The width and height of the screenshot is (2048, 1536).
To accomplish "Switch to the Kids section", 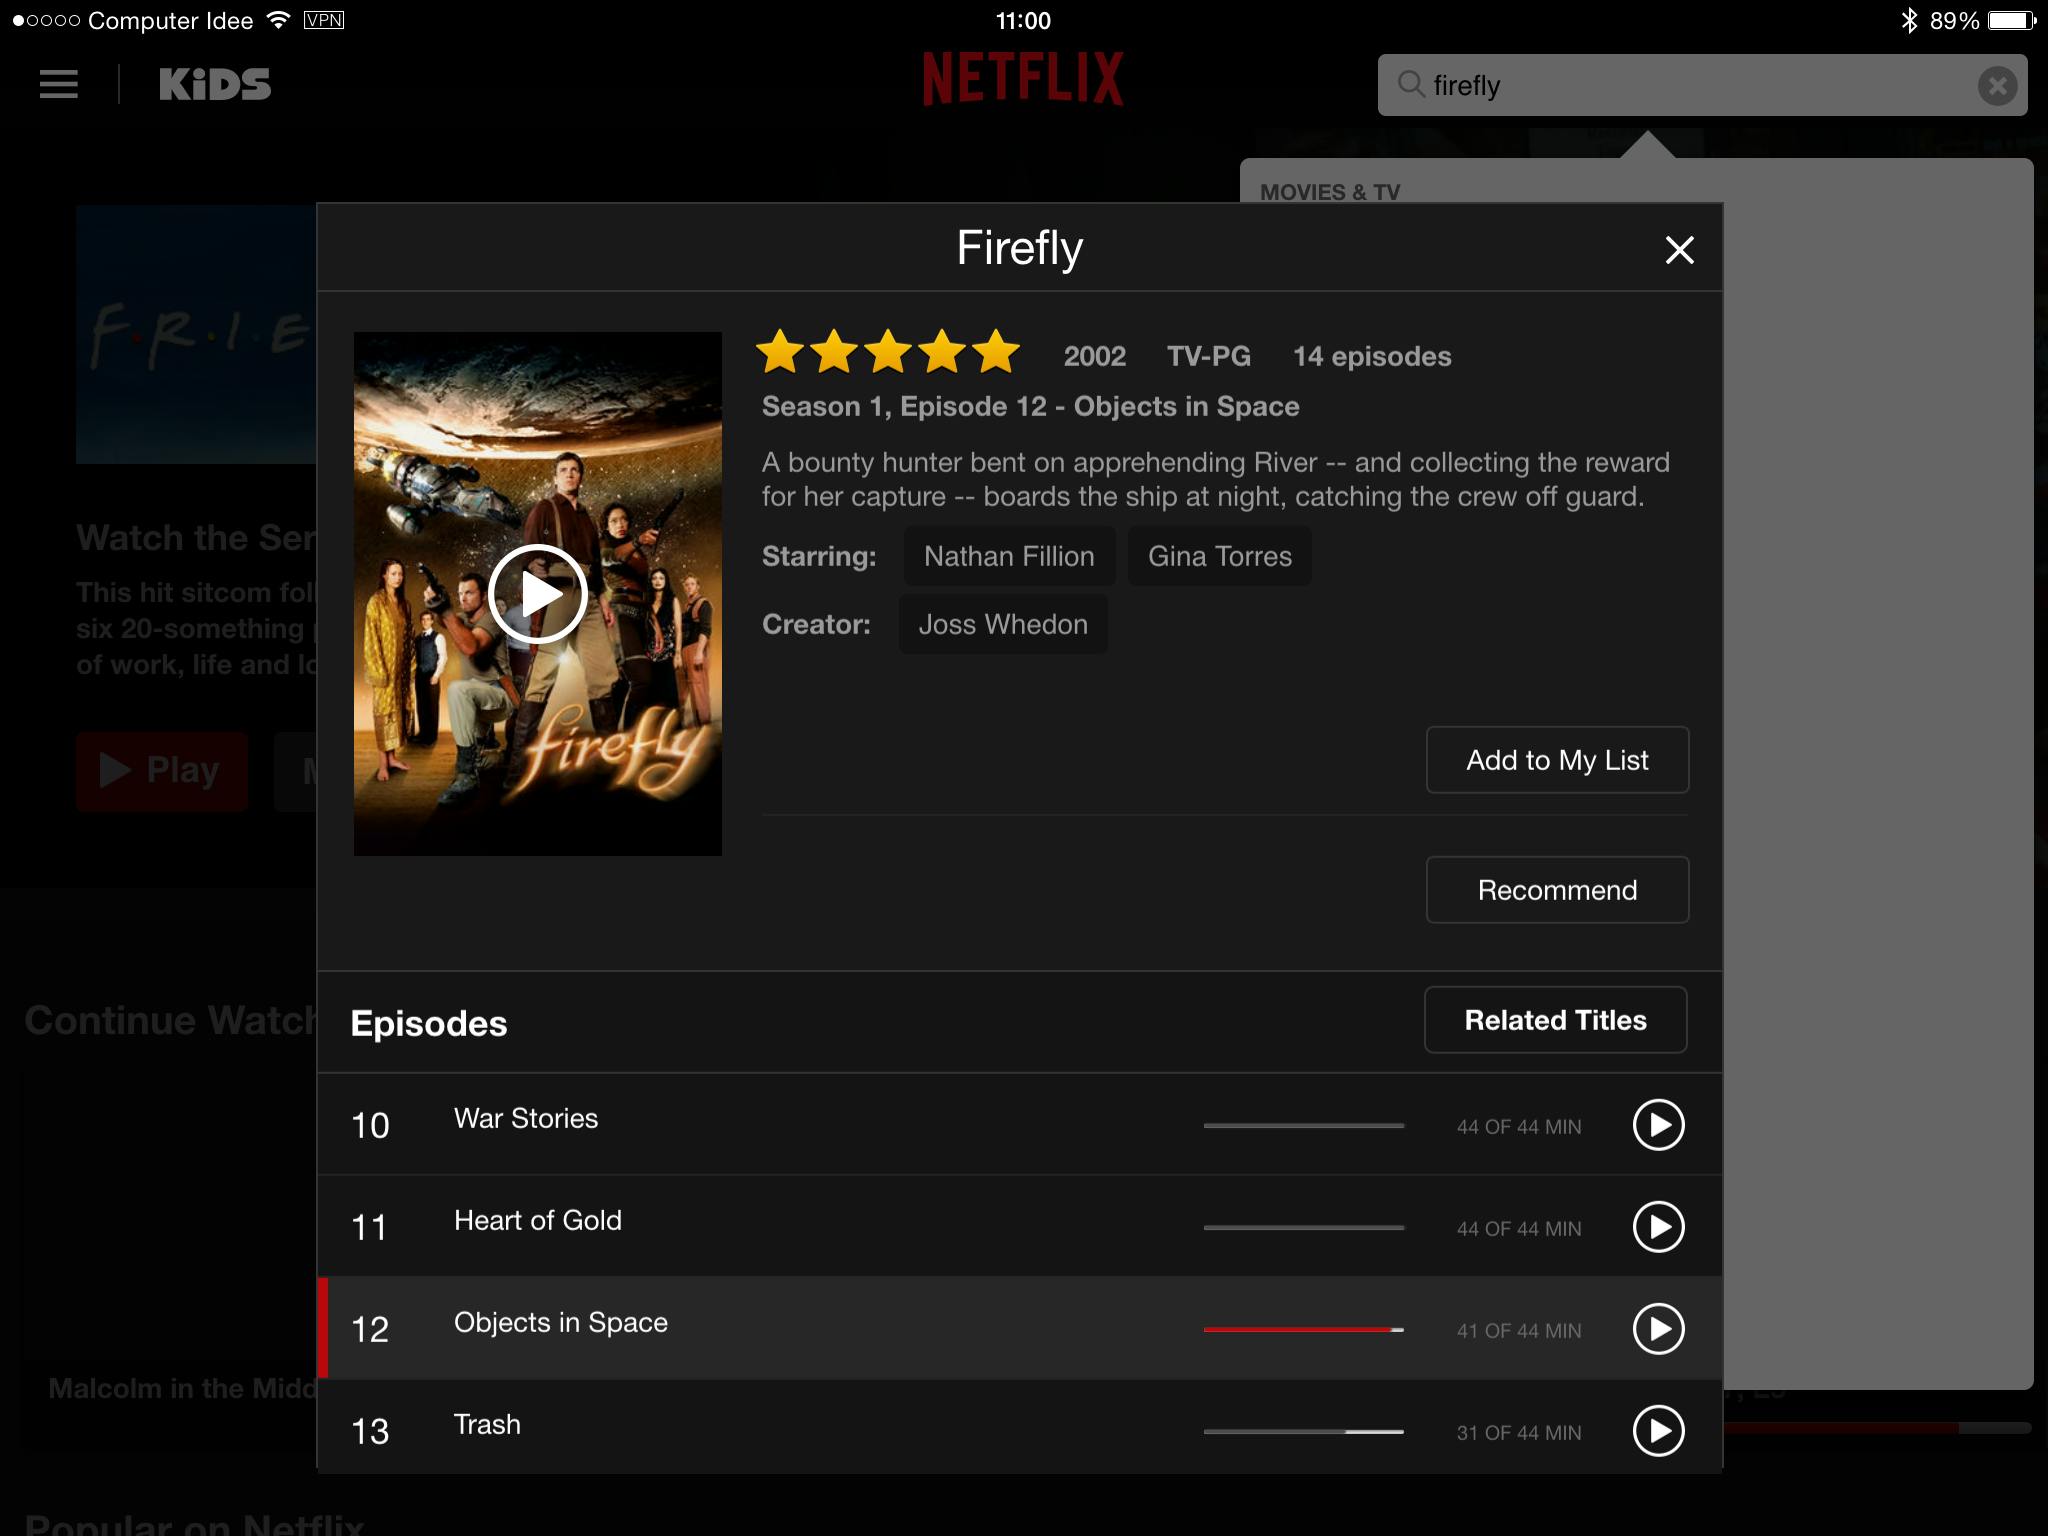I will 215,84.
